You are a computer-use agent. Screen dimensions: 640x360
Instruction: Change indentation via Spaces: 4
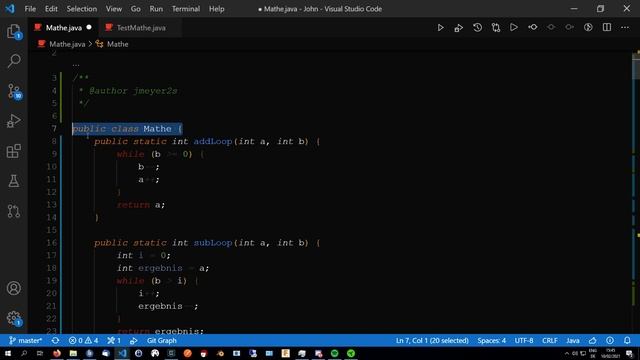point(491,340)
